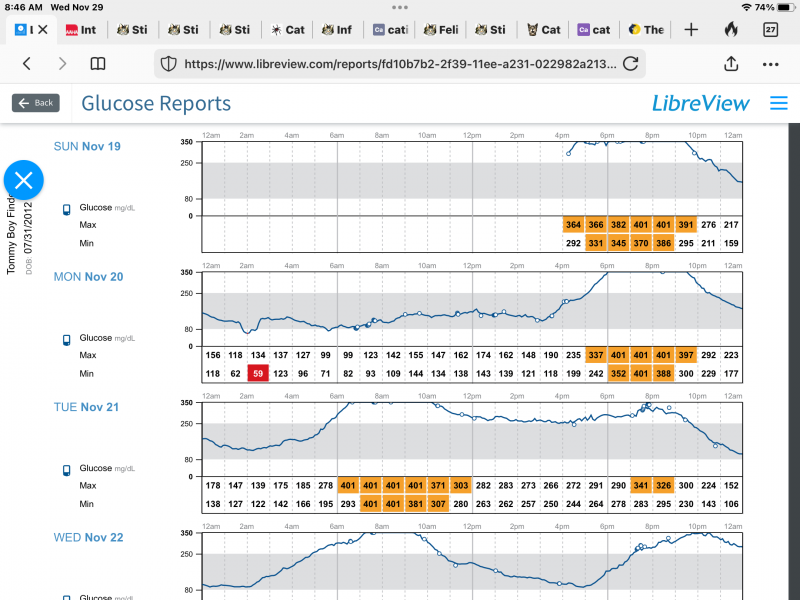Image resolution: width=800 pixels, height=600 pixels.
Task: Go back using browser back arrow
Action: 27,63
